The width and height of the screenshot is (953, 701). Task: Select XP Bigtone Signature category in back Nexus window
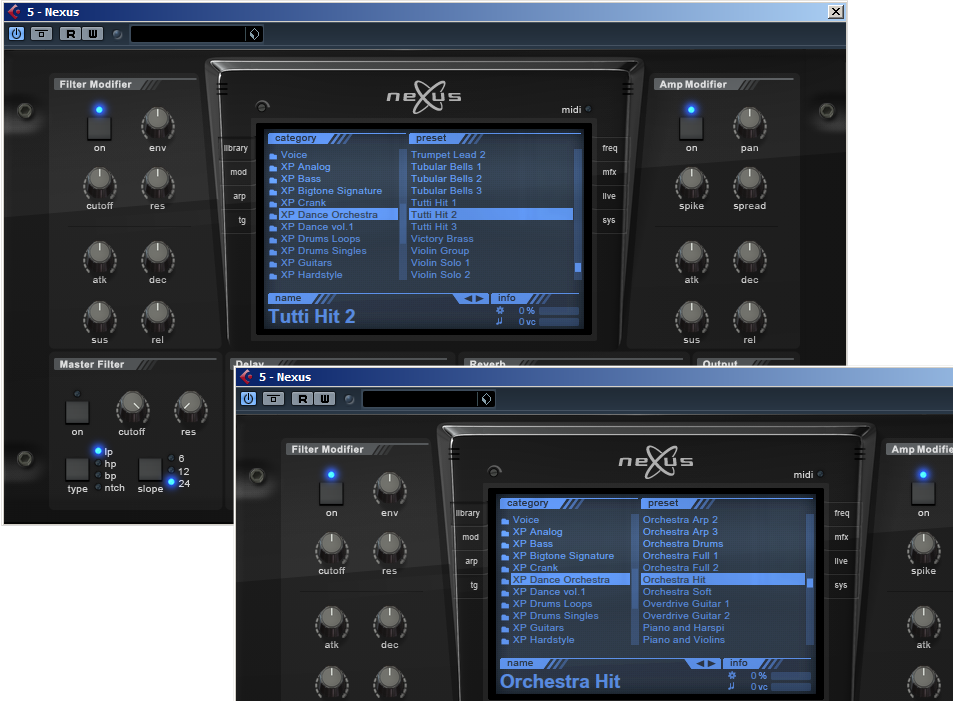pos(331,191)
